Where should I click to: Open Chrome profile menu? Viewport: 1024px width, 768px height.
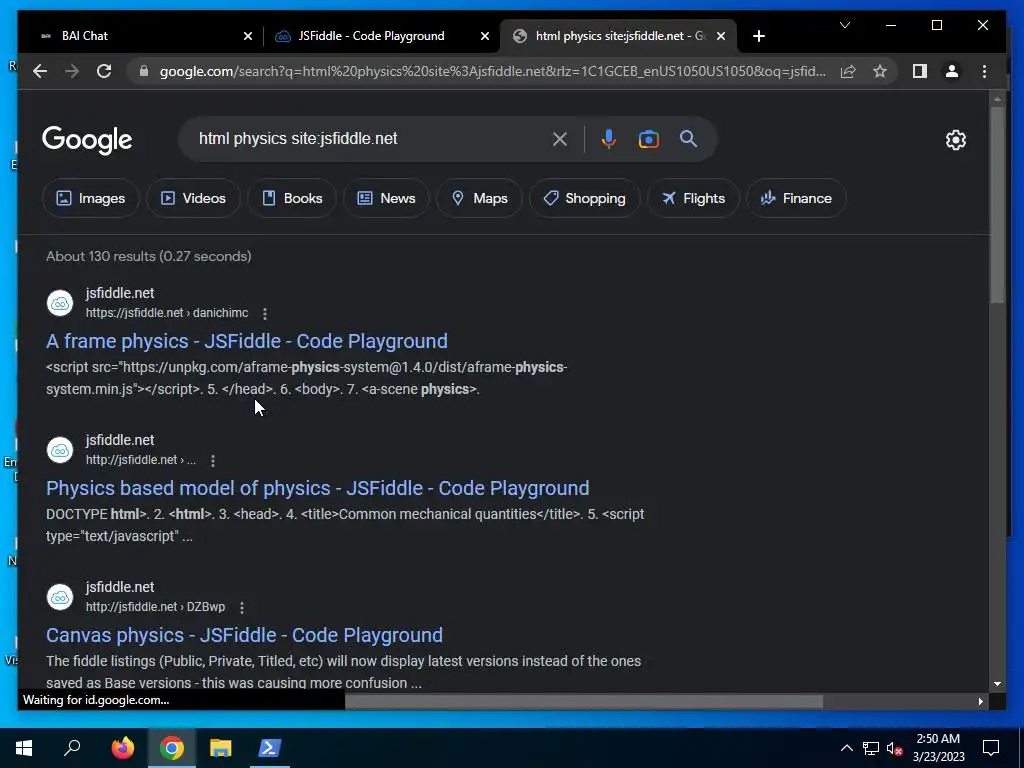coord(952,71)
